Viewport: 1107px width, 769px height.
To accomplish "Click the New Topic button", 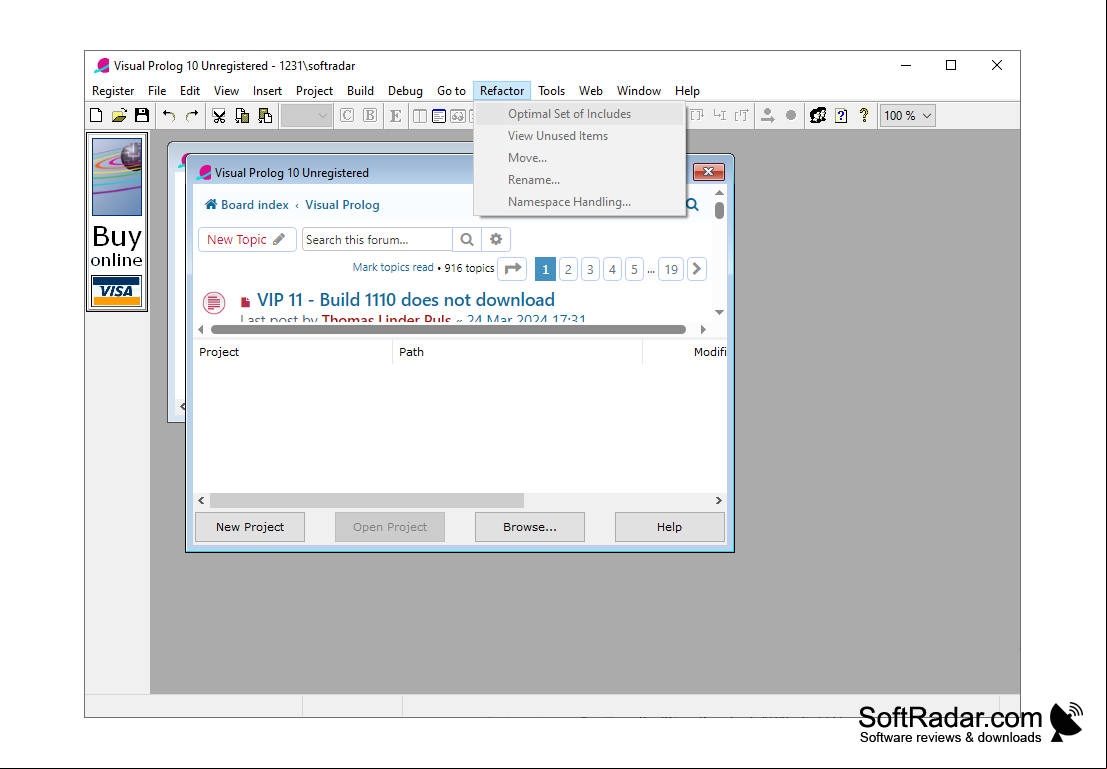I will (246, 239).
